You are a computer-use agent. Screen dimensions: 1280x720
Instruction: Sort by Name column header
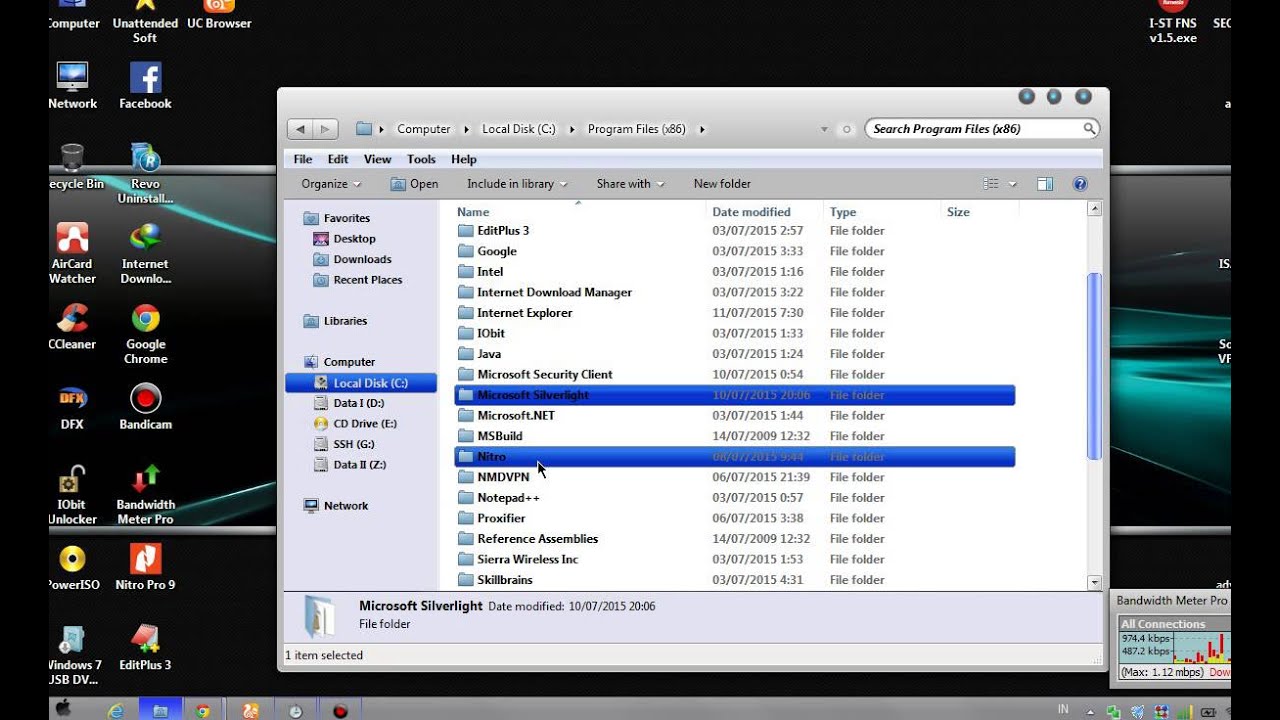tap(579, 212)
